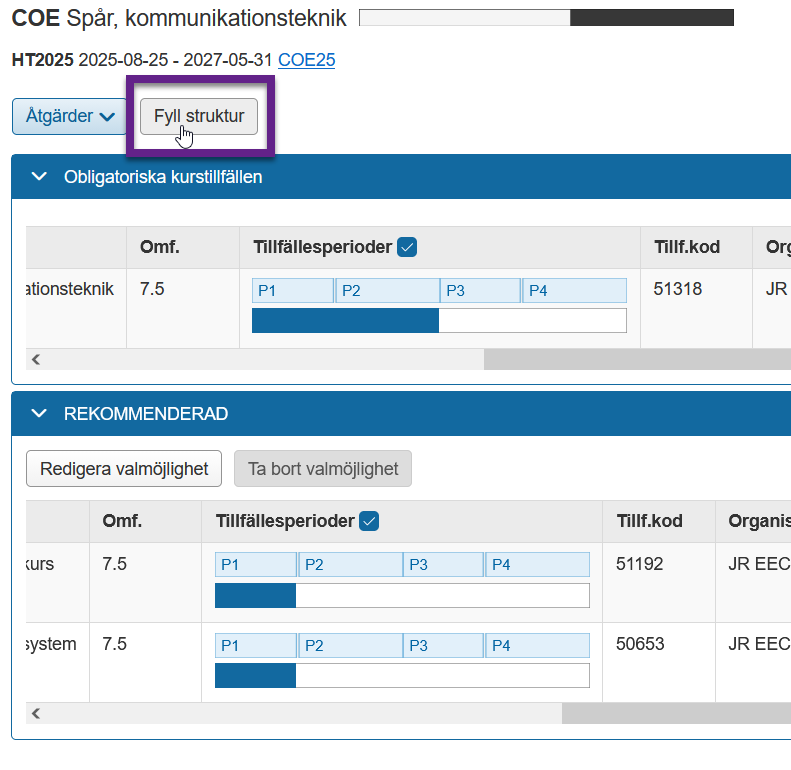Viewport: 791px width, 770px height.
Task: Select period P1 for course 51318
Action: click(x=292, y=291)
